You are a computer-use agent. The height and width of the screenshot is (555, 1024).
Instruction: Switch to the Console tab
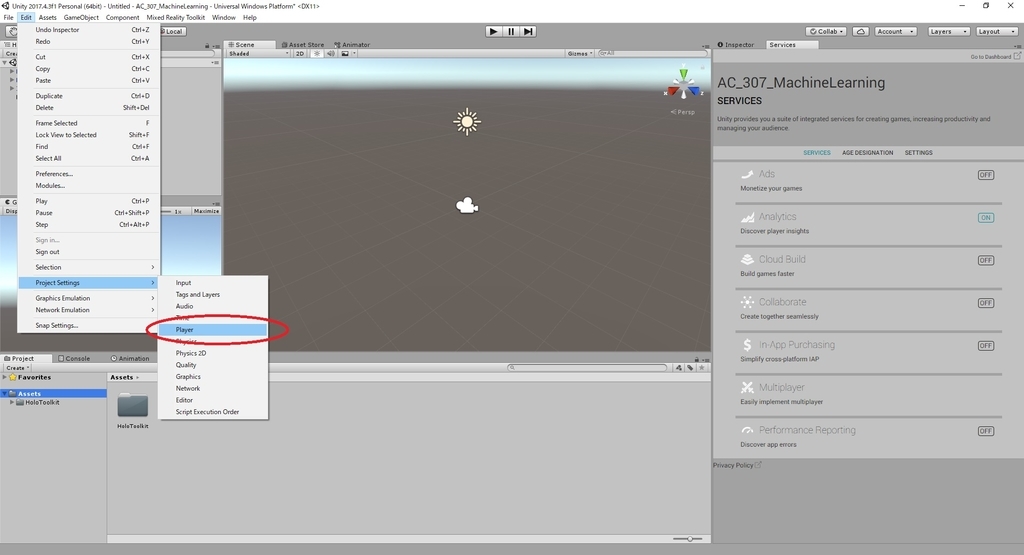[x=74, y=358]
